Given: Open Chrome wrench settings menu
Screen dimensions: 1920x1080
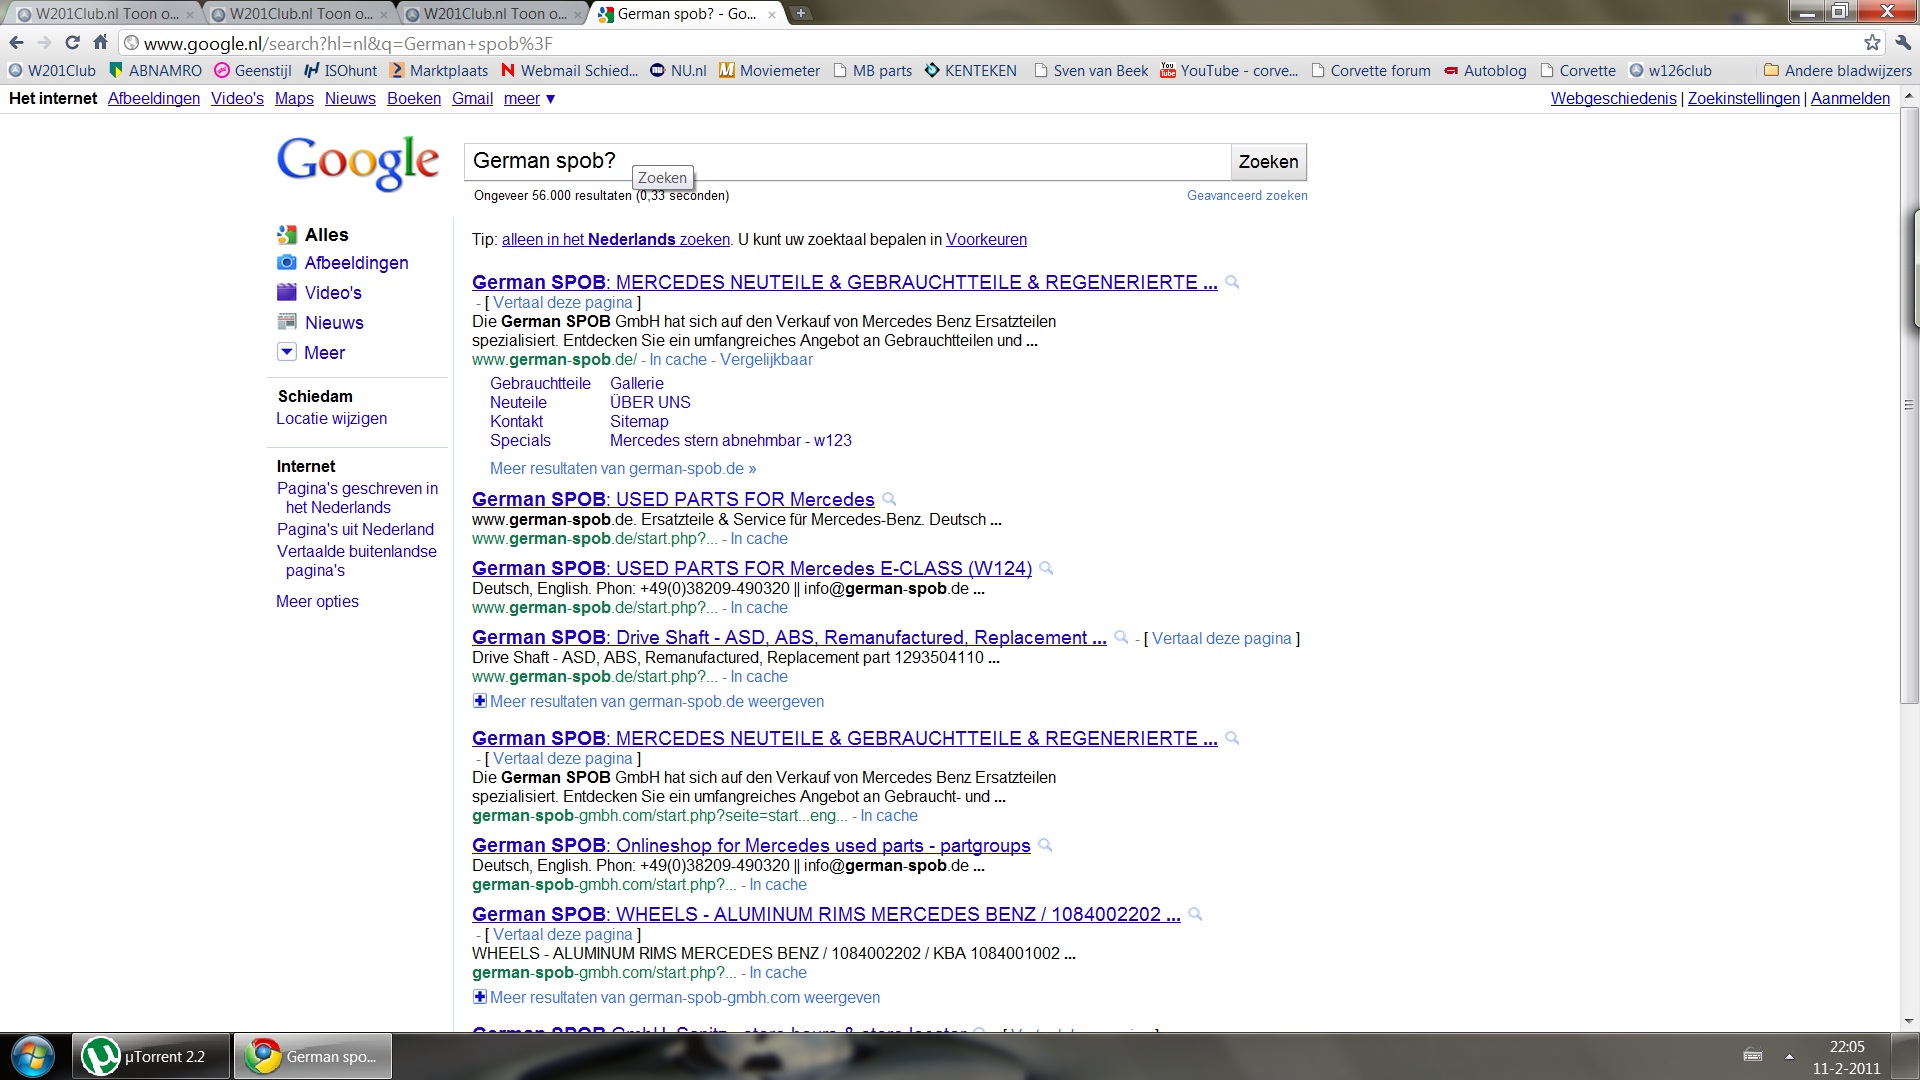Looking at the screenshot, I should (1902, 42).
